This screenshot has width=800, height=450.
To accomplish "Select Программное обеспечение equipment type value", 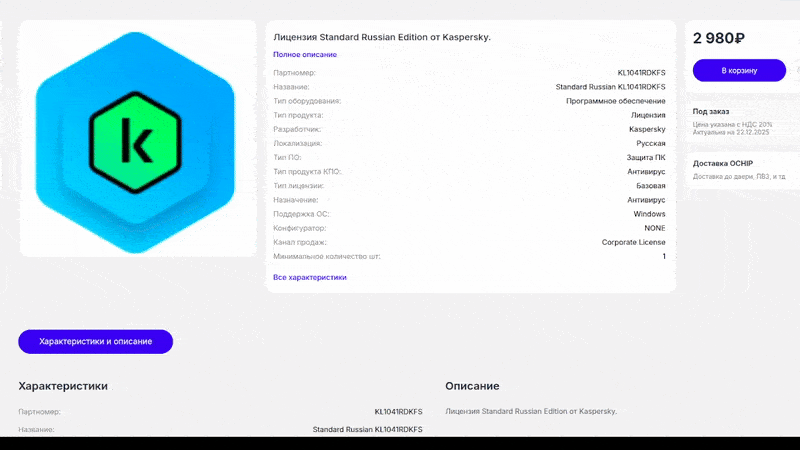I will tap(615, 101).
